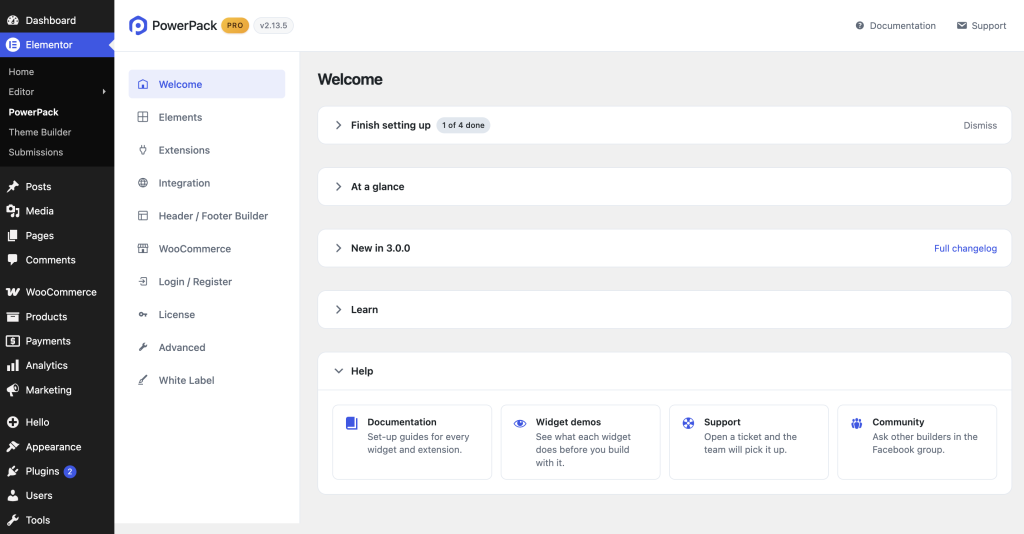Open the Full changelog link
Viewport: 1024px width, 534px height.
(965, 248)
